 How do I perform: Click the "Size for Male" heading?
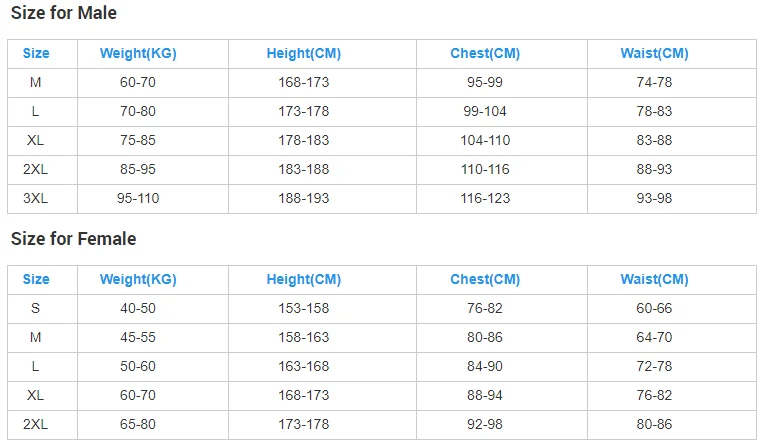point(63,13)
